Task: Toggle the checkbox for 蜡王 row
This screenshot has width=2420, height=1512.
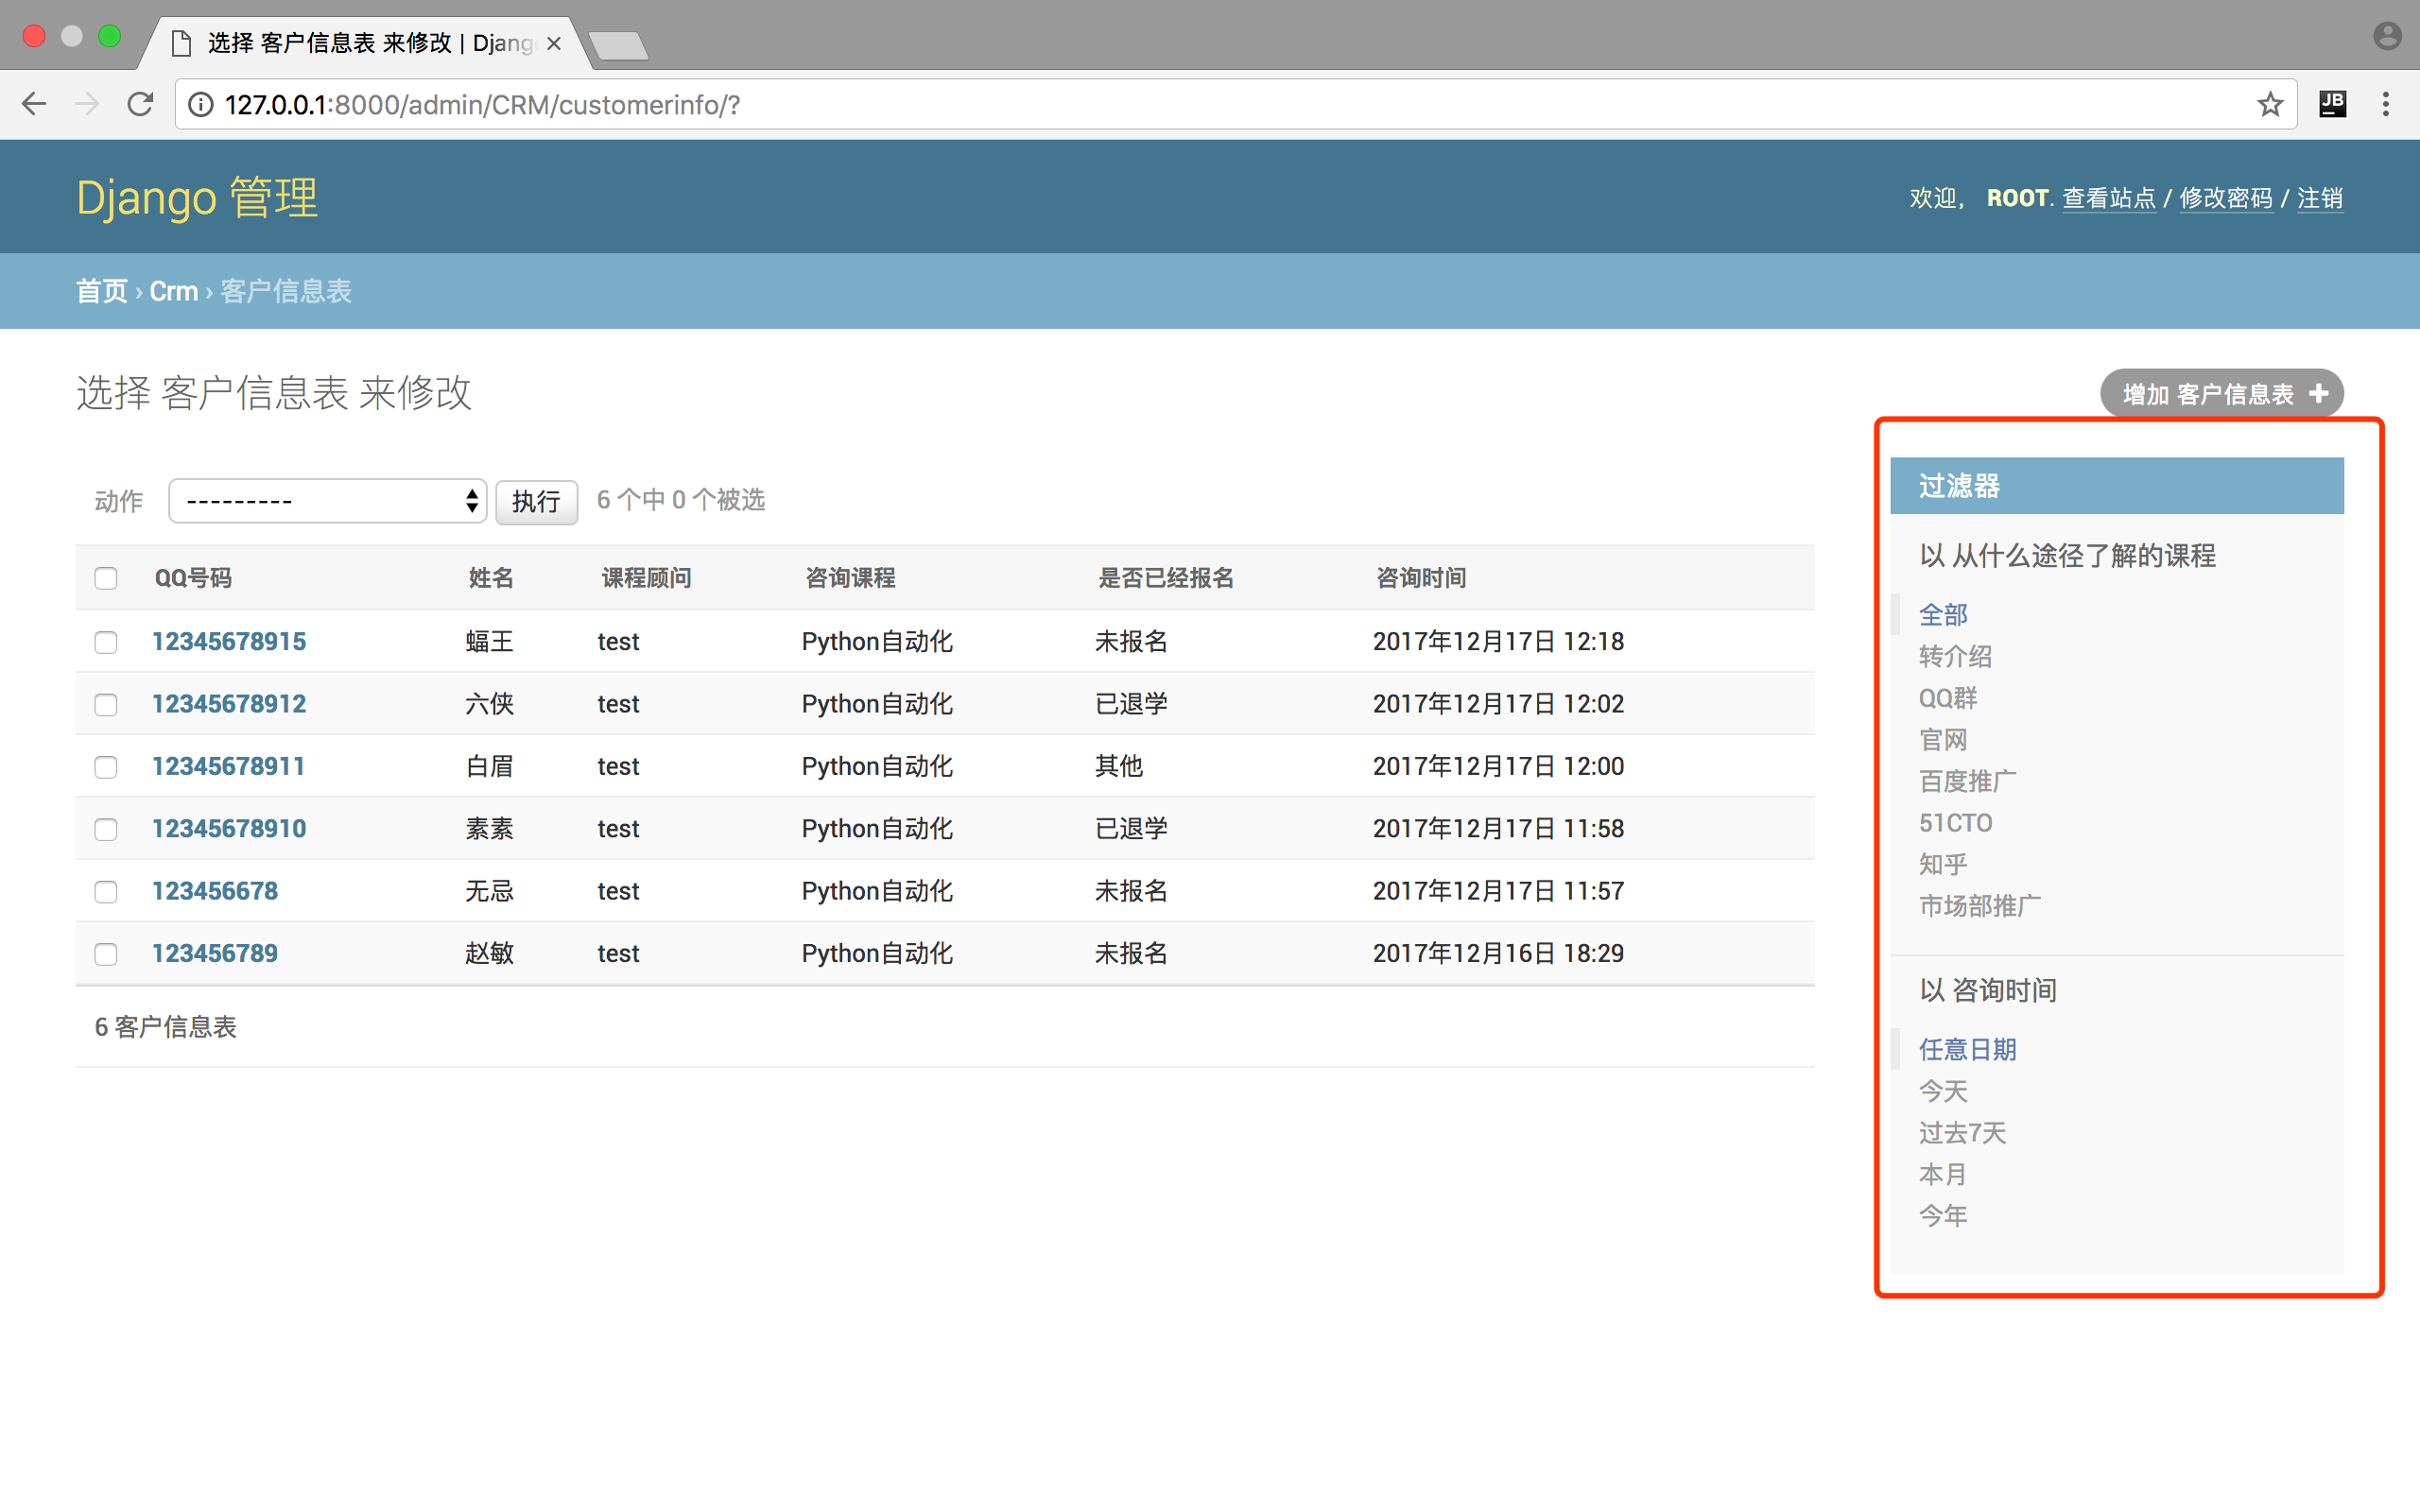Action: tap(106, 641)
